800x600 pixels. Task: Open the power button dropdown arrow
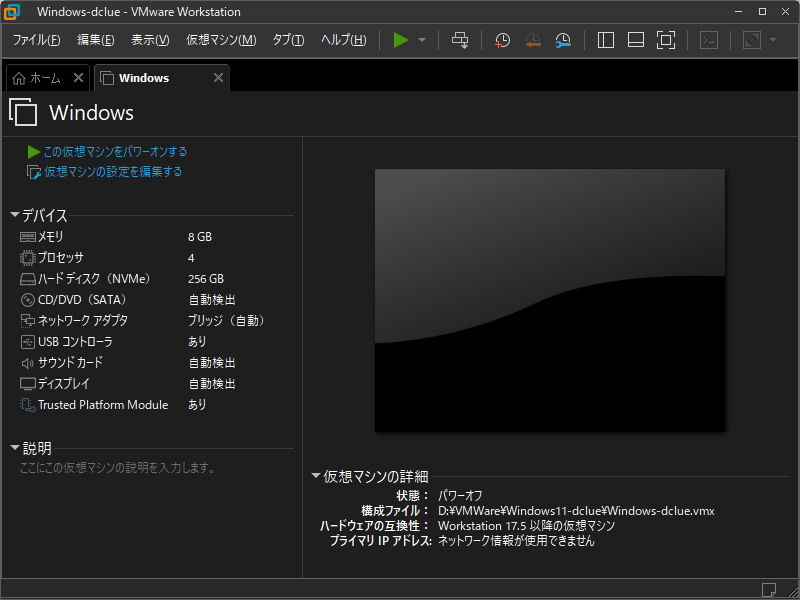(x=420, y=40)
